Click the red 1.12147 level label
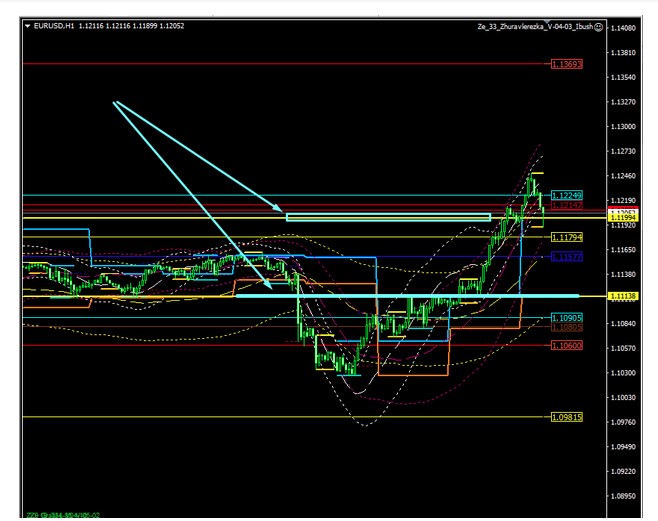This screenshot has height=521, width=658. 566,205
